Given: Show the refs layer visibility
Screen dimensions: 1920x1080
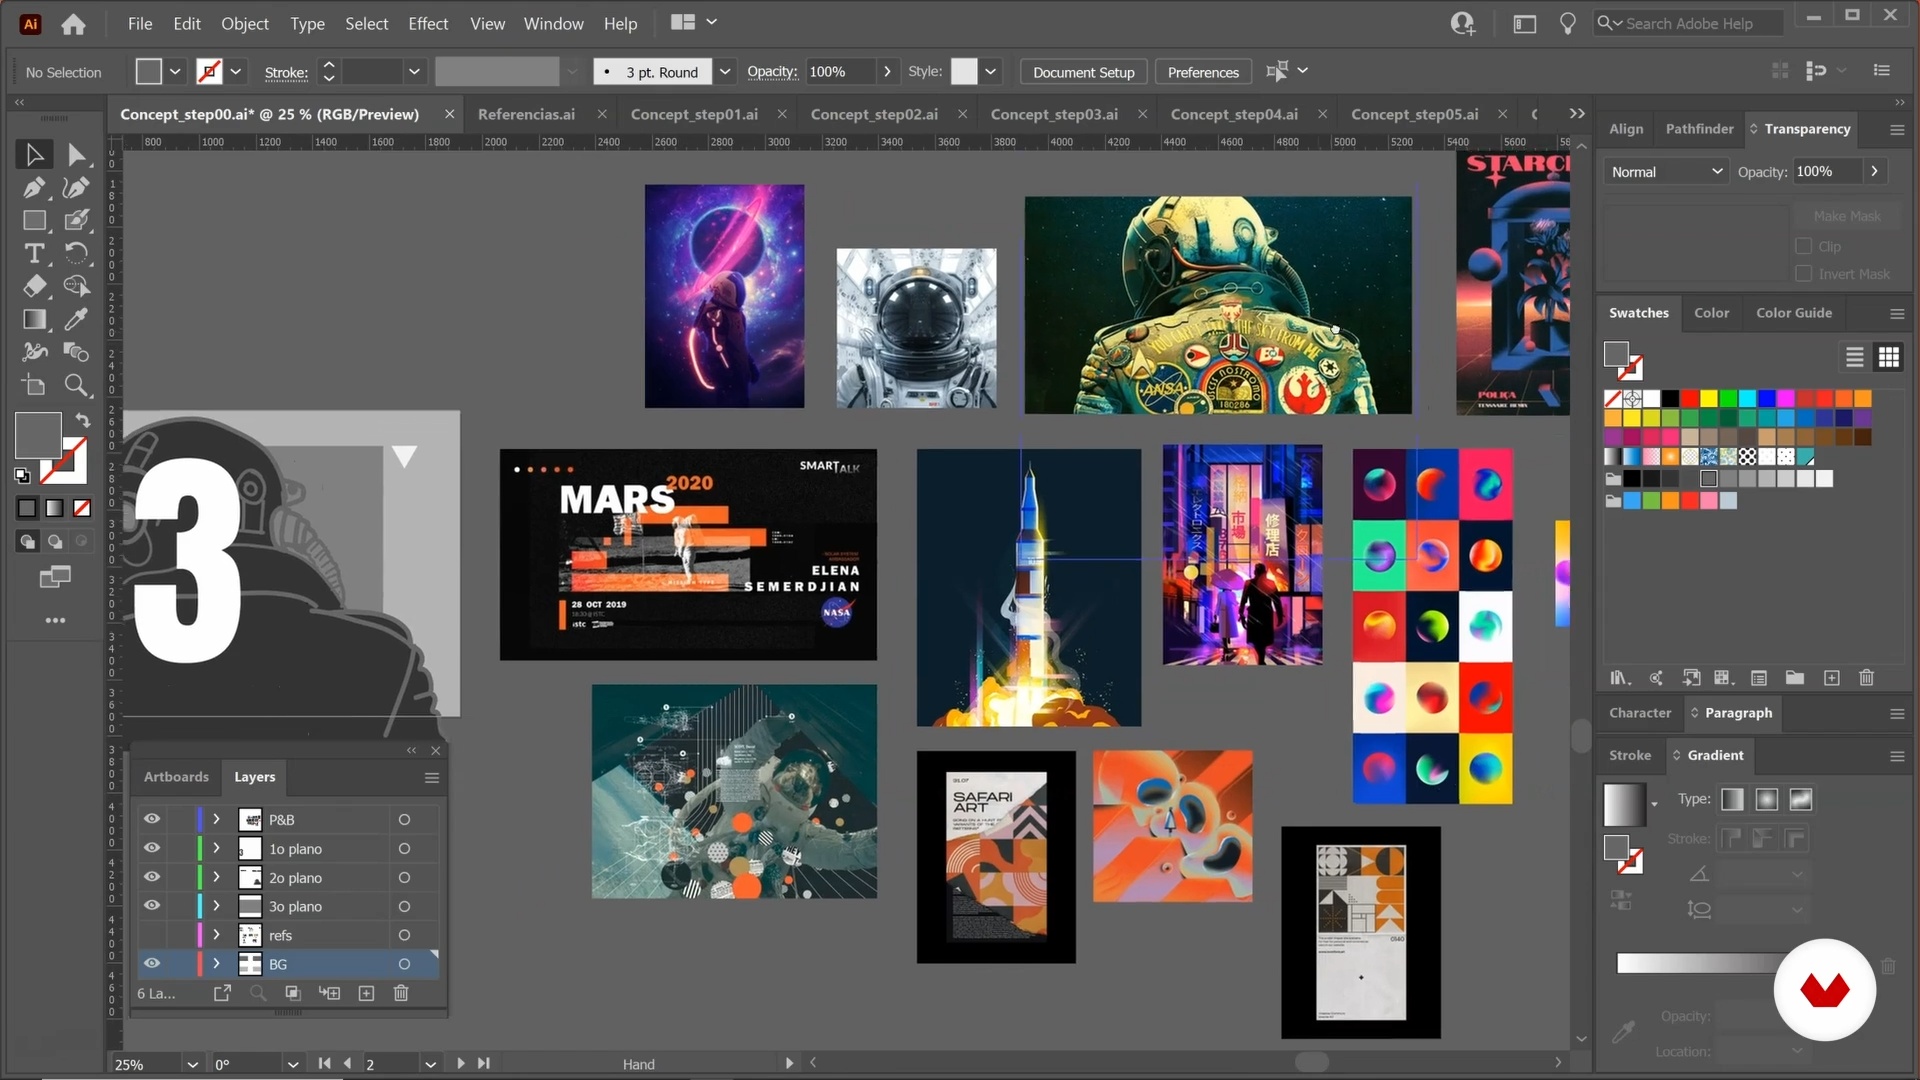Looking at the screenshot, I should (x=152, y=935).
